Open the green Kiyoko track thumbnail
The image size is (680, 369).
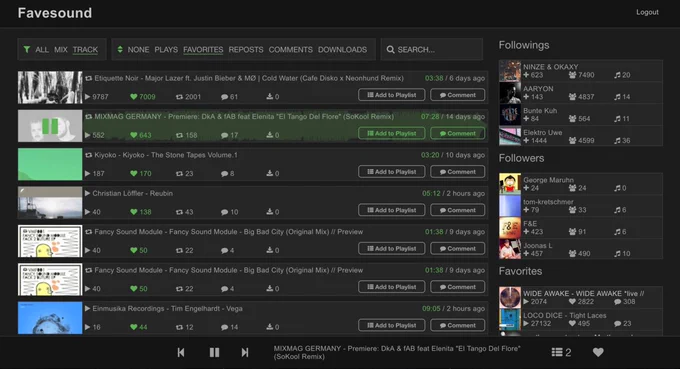[50, 164]
